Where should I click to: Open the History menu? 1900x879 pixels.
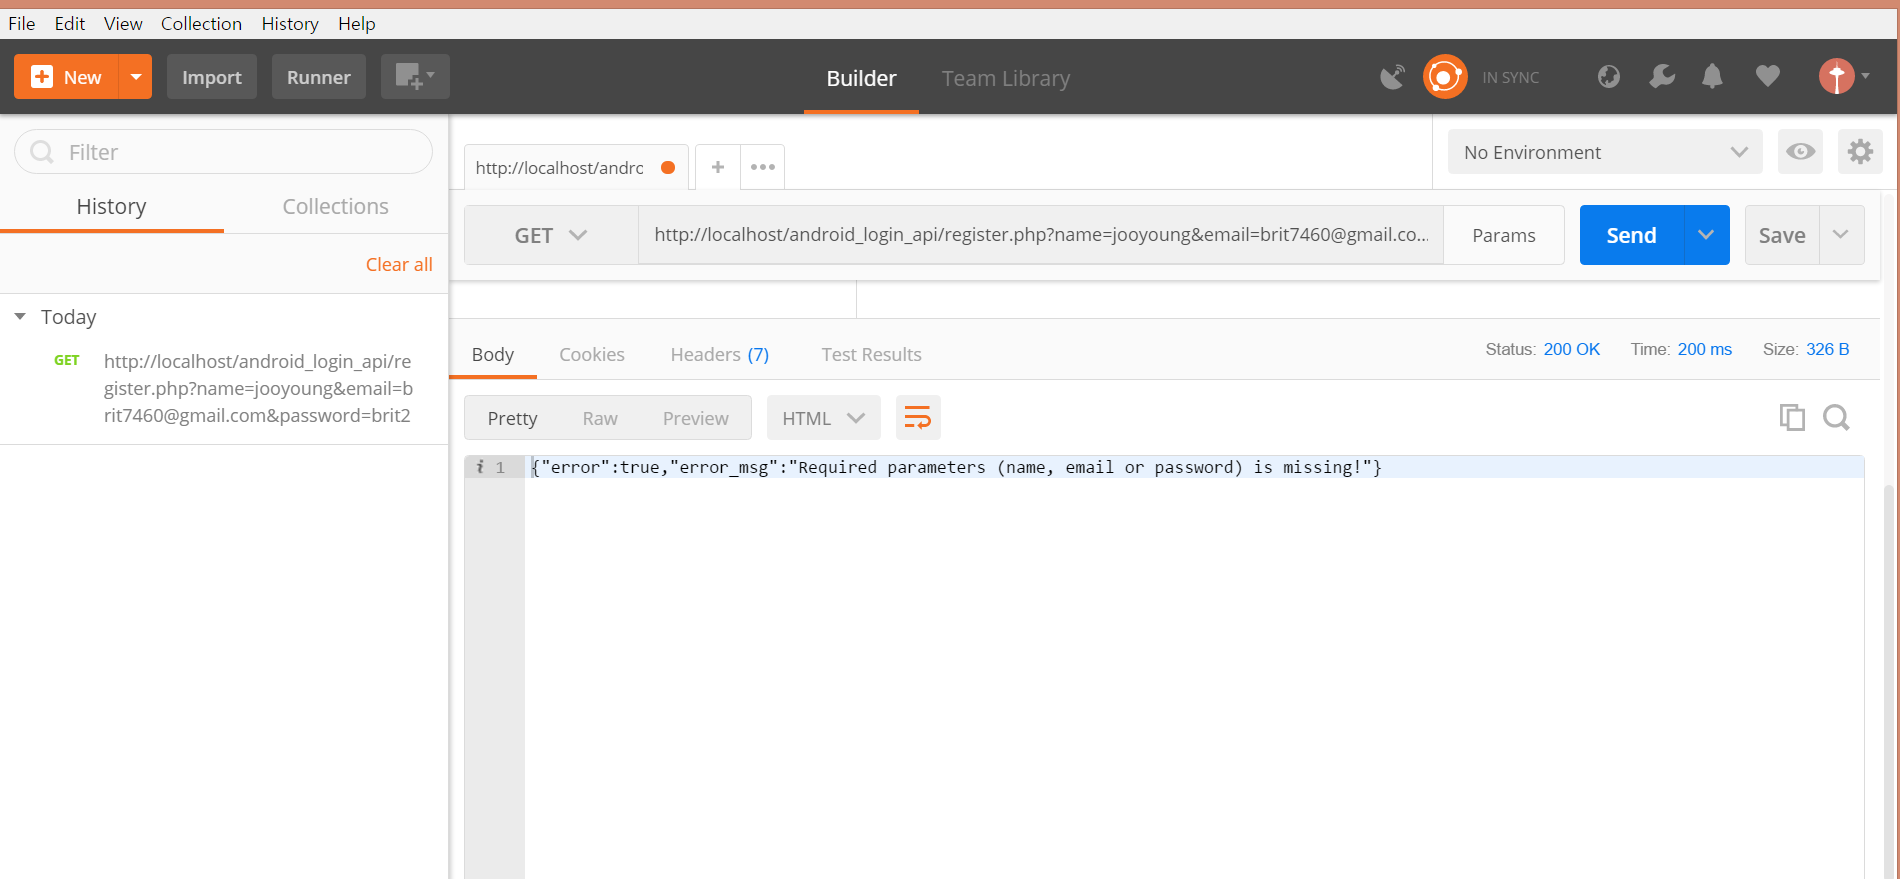[290, 23]
